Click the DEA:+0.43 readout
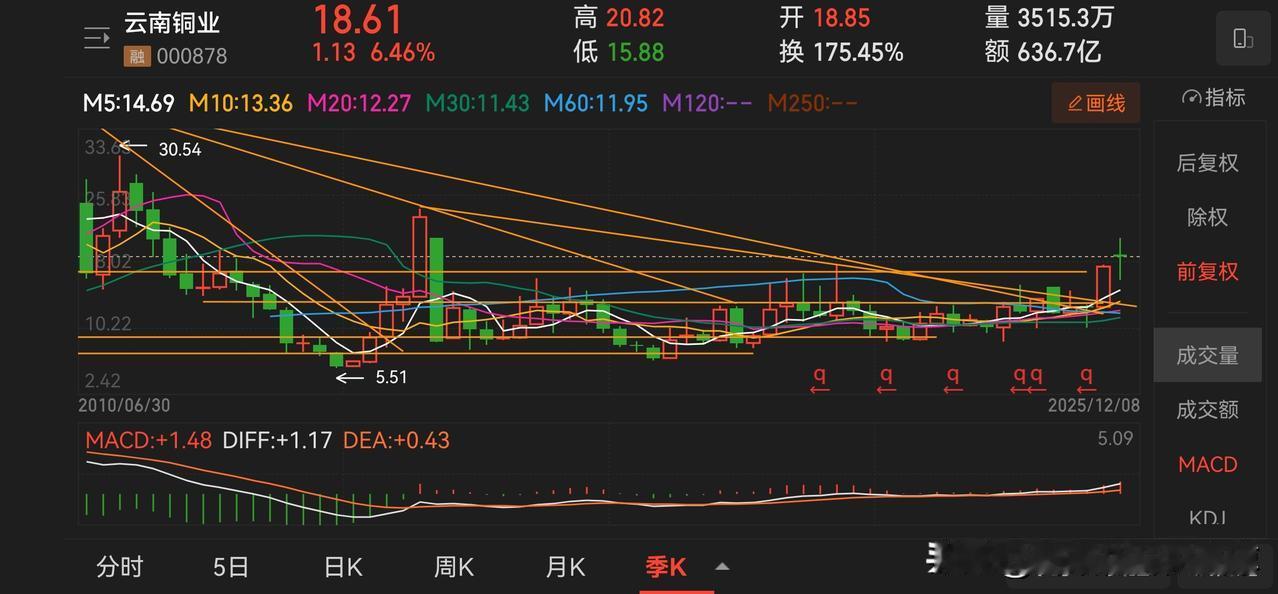Image resolution: width=1278 pixels, height=594 pixels. pos(396,440)
